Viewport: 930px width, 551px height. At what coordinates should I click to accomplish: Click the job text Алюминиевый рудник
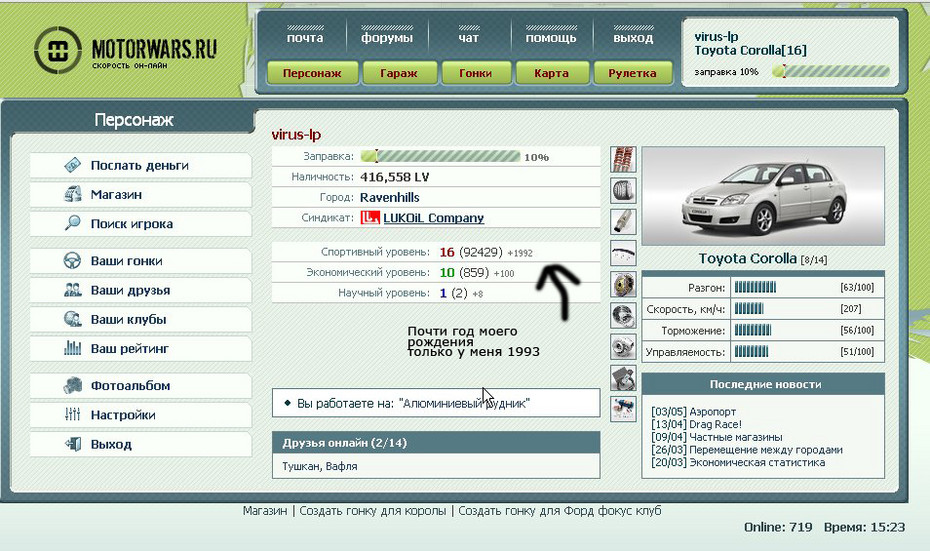(464, 403)
